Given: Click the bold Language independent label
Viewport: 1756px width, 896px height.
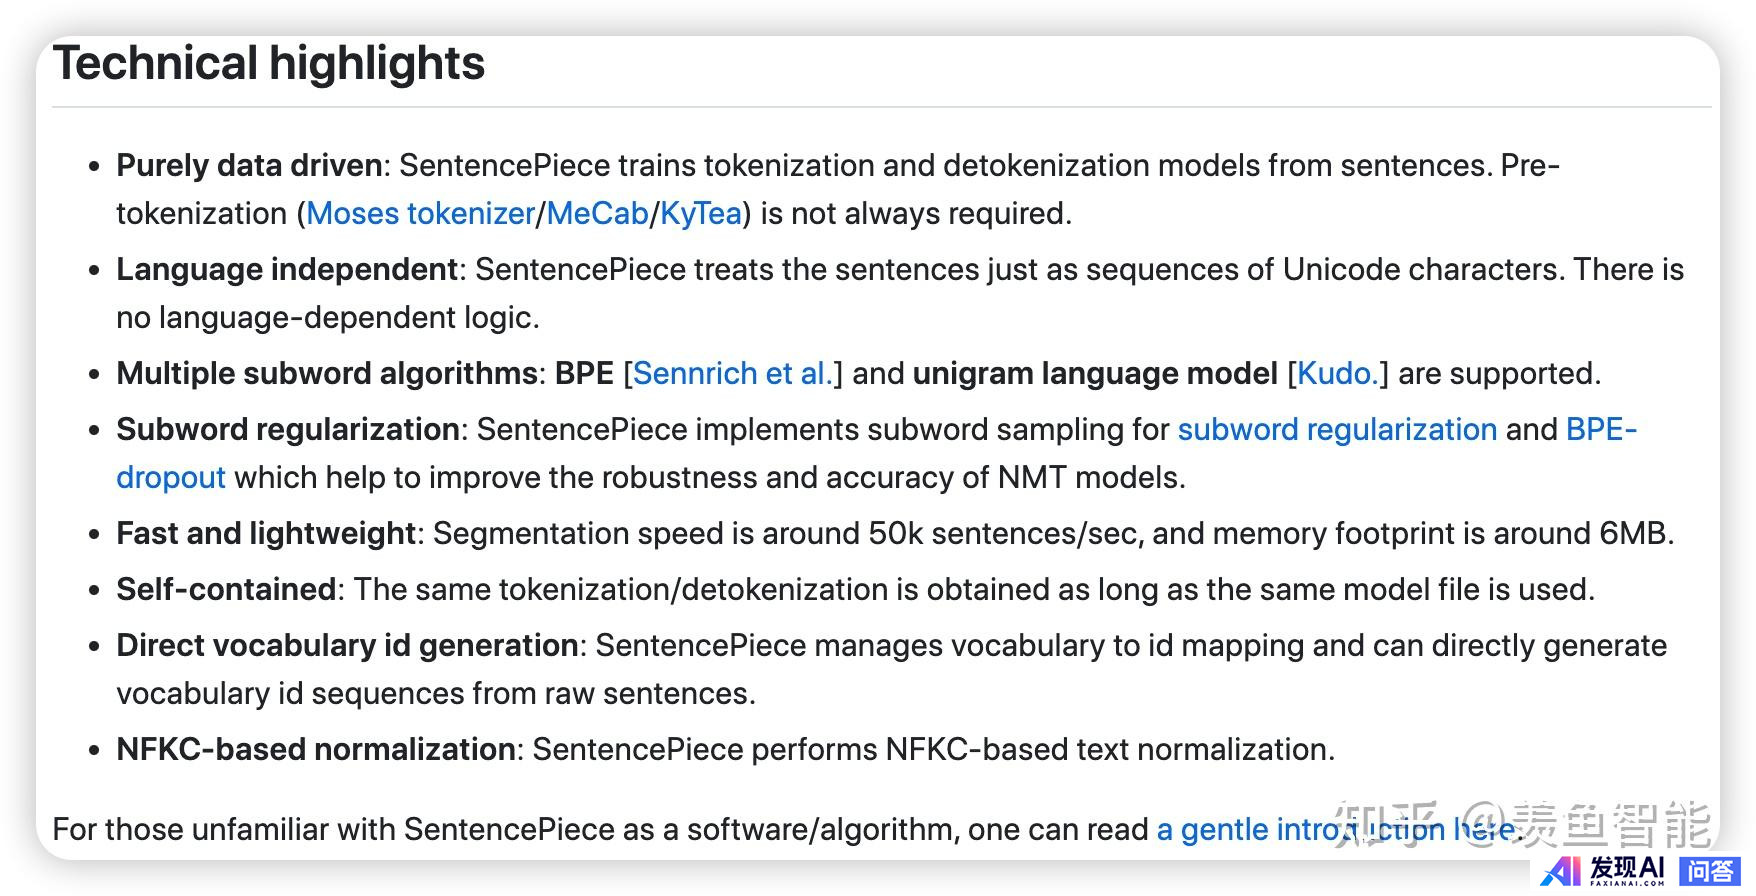Looking at the screenshot, I should 287,270.
